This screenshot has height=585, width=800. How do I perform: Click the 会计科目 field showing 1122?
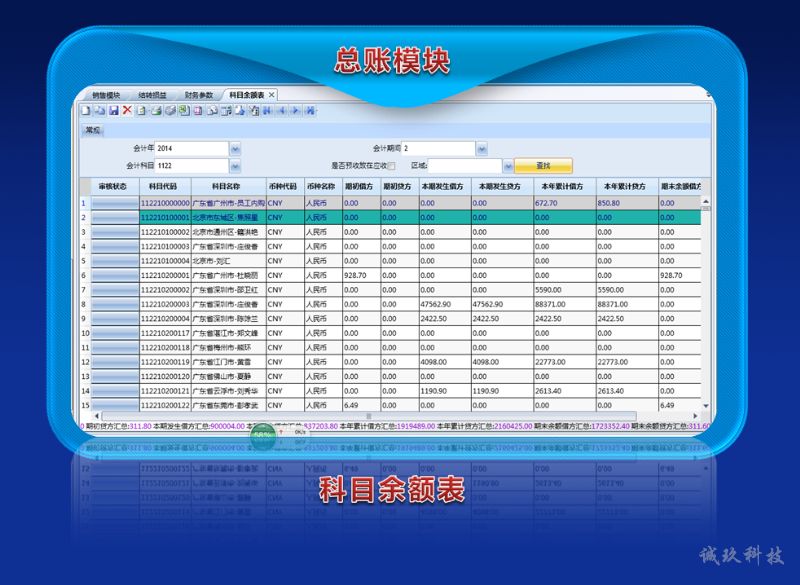pyautogui.click(x=192, y=166)
